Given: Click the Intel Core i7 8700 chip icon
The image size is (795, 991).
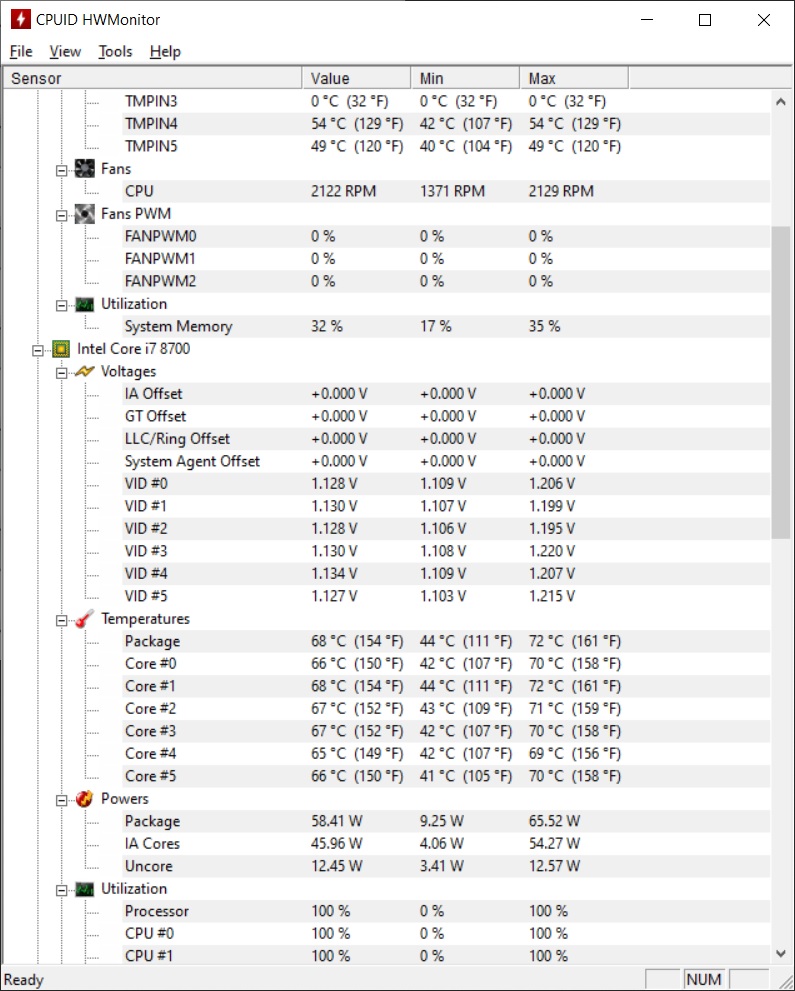Looking at the screenshot, I should (62, 349).
